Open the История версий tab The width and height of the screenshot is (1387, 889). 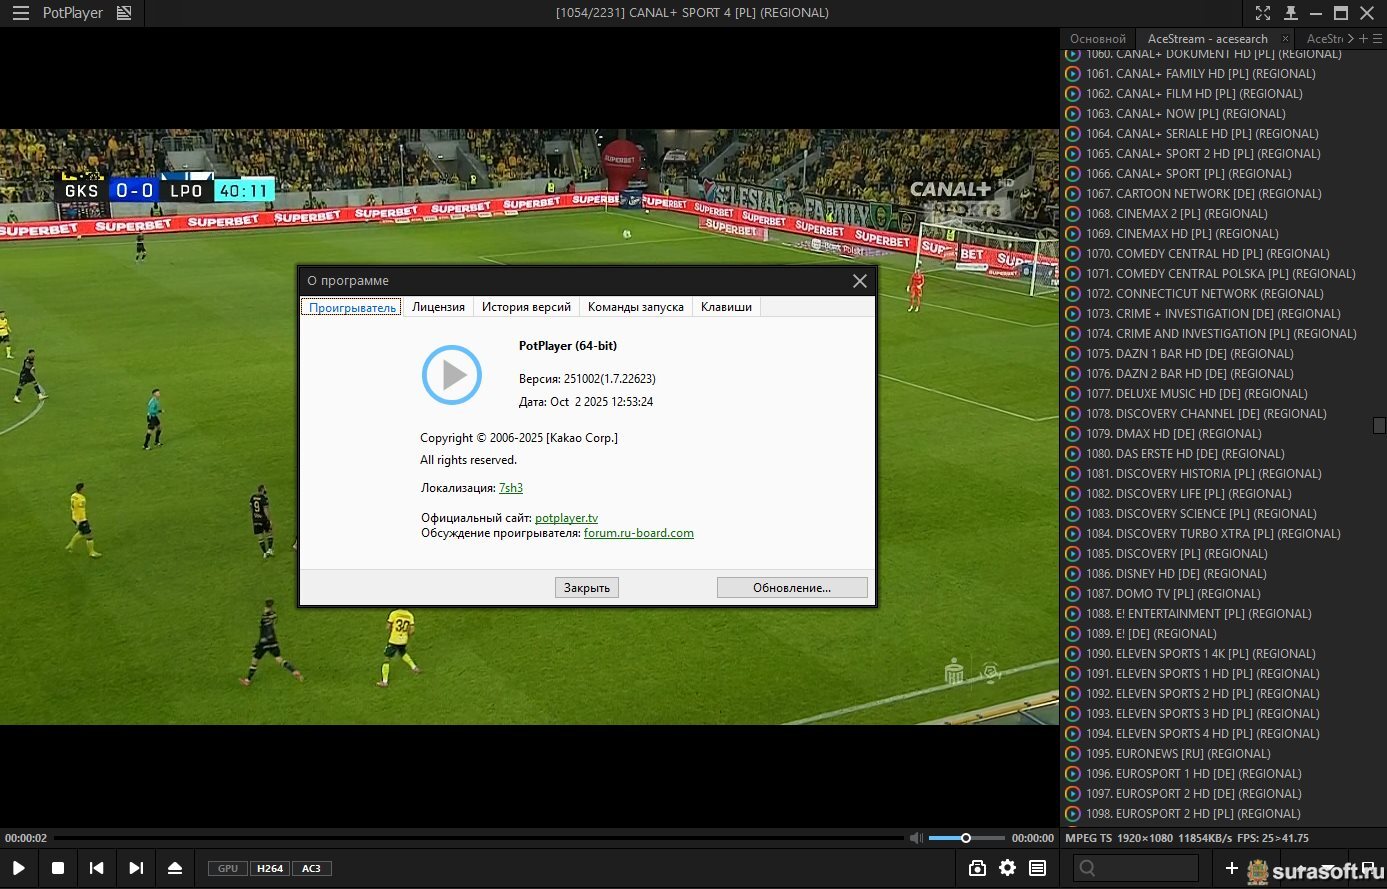[x=526, y=307]
